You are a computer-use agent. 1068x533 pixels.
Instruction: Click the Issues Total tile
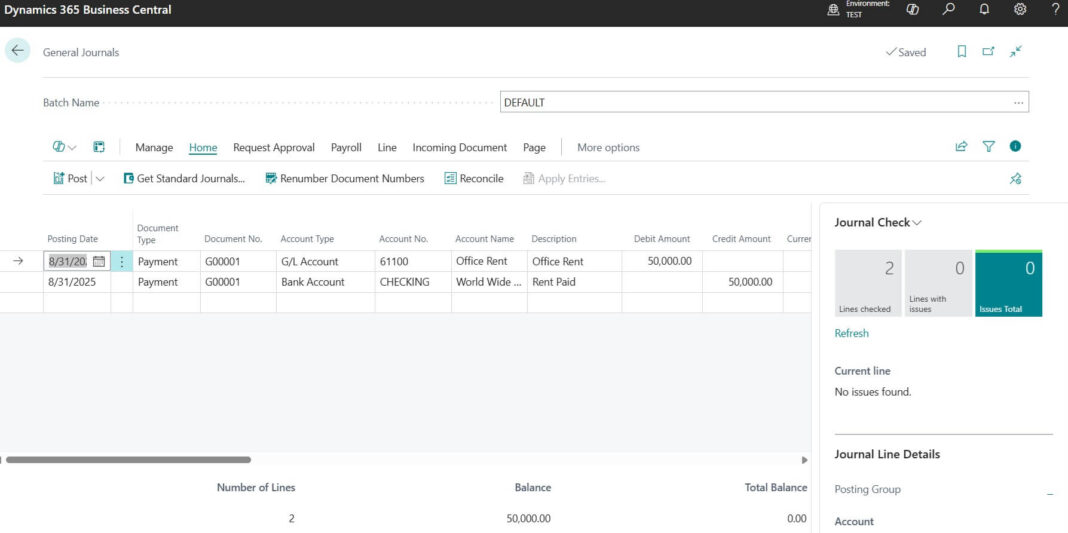[x=1008, y=284]
